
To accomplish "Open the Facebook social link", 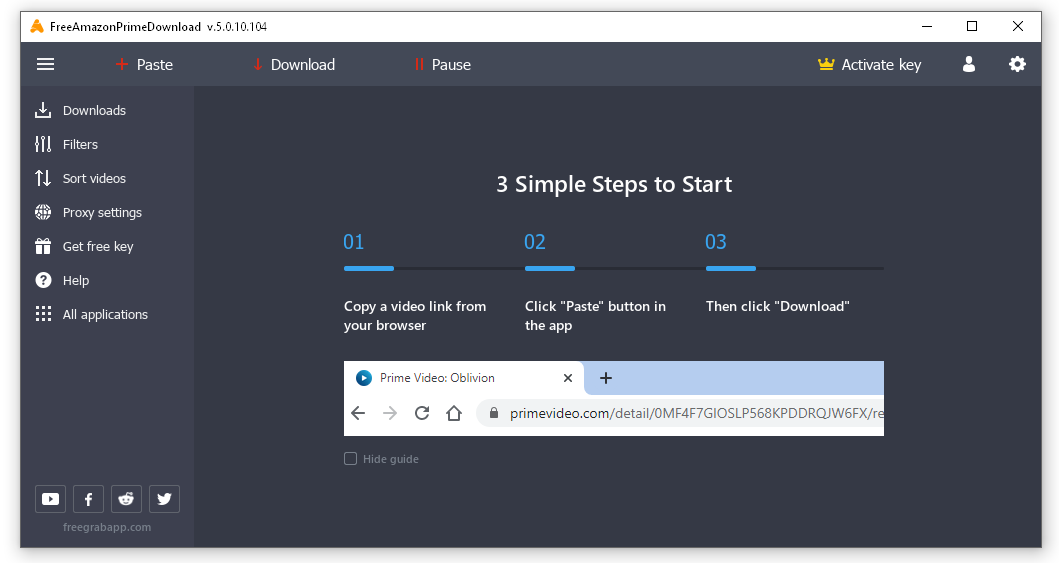I will tap(88, 499).
